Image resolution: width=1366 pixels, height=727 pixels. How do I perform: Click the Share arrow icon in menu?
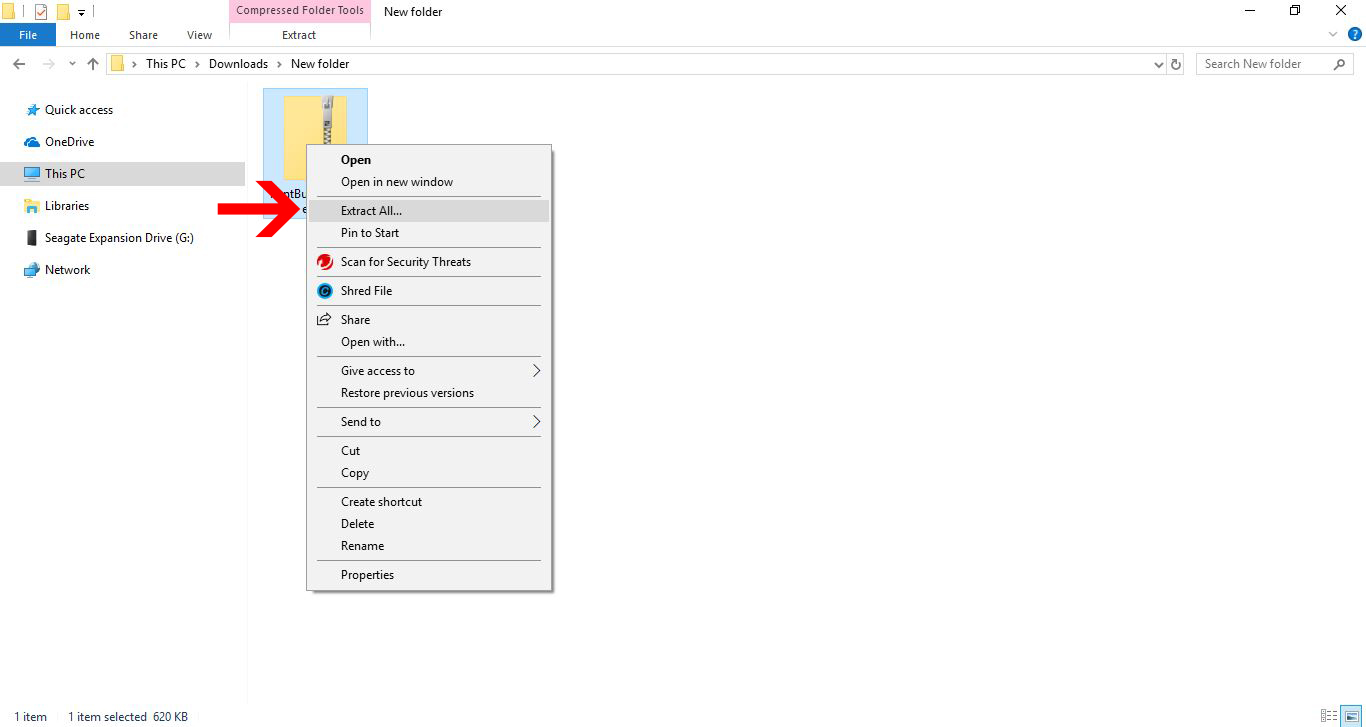pyautogui.click(x=324, y=320)
